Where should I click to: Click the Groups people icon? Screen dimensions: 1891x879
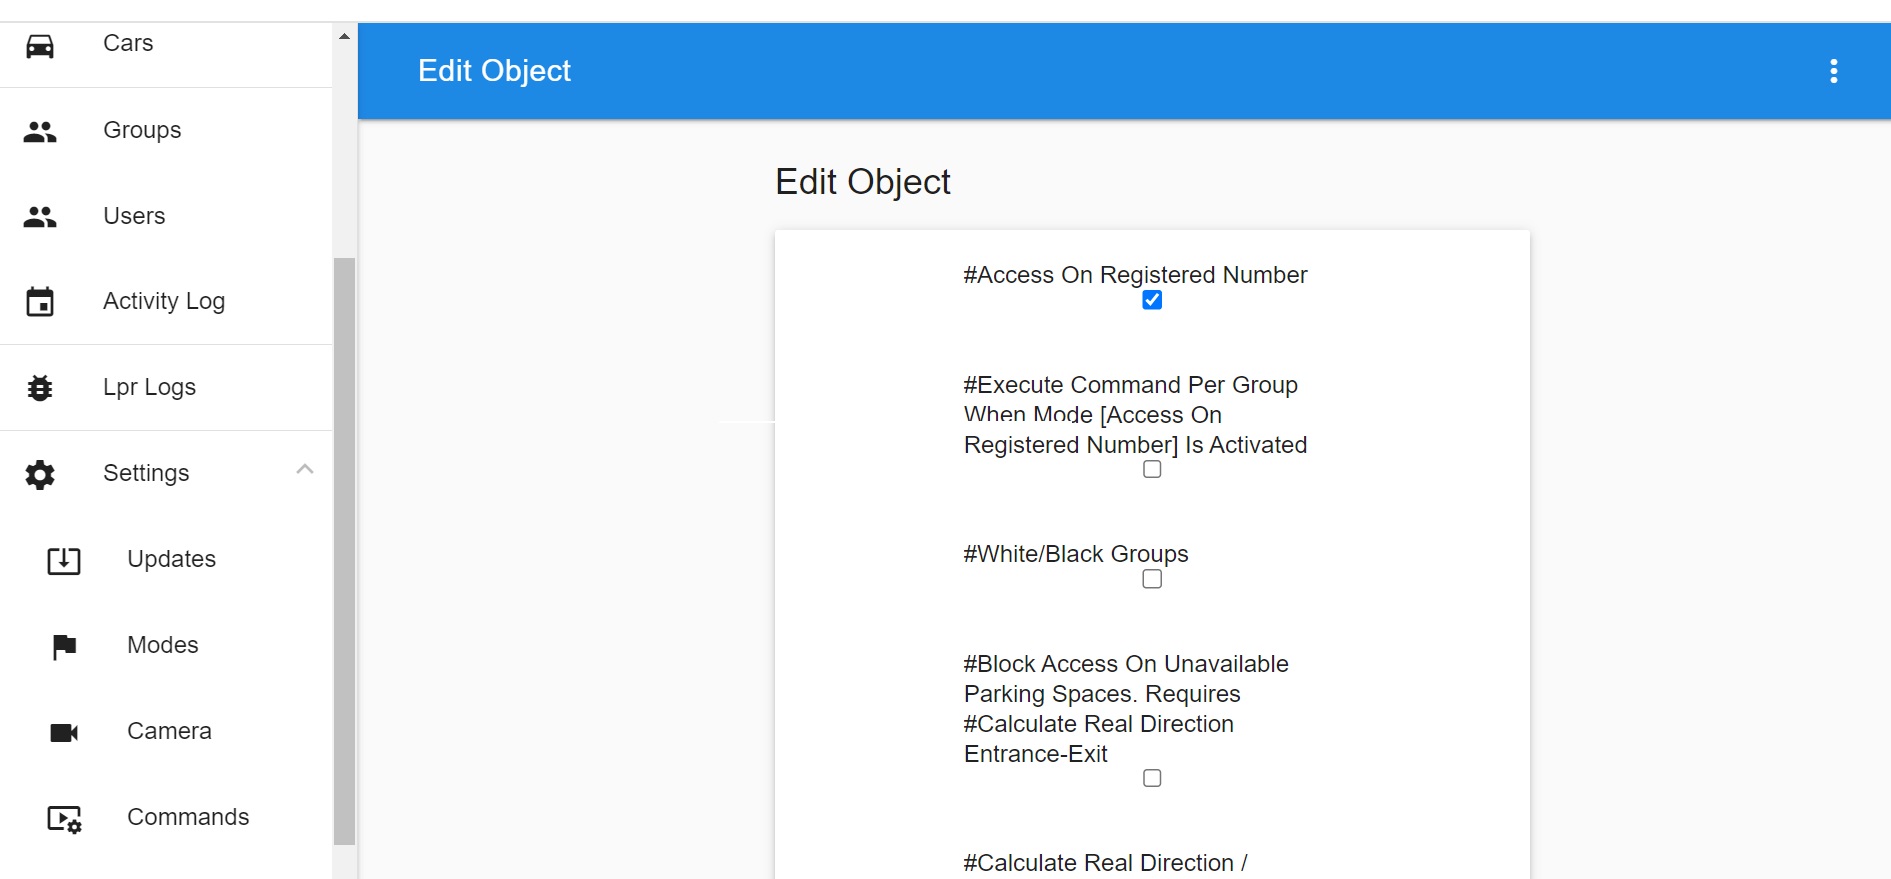(x=40, y=131)
